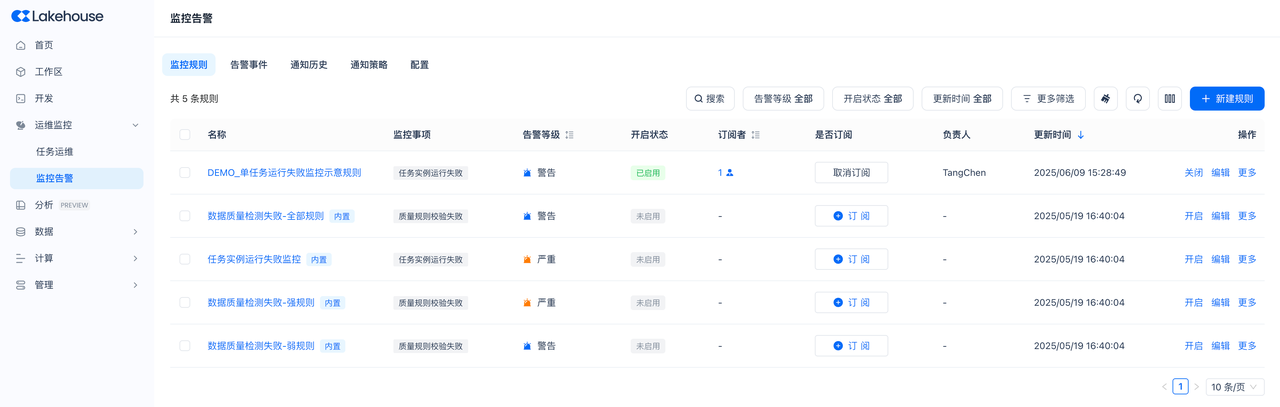Click the clear filters broom icon
The width and height of the screenshot is (1280, 407).
coord(1105,99)
